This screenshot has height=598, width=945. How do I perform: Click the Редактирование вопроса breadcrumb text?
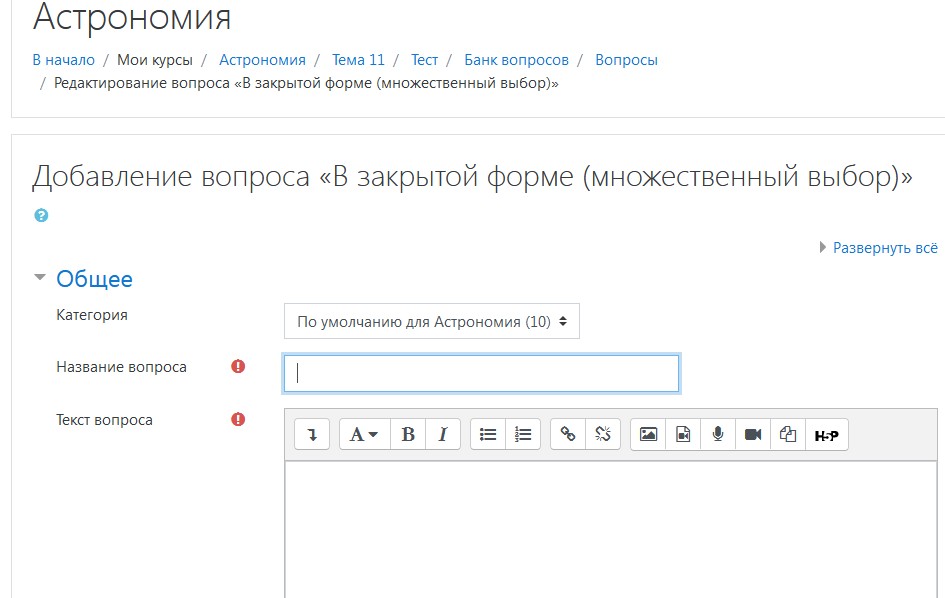[306, 83]
